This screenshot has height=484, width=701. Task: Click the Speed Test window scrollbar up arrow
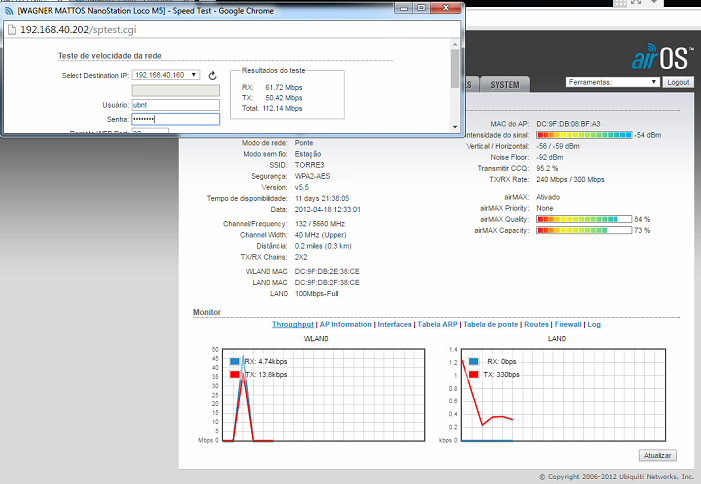pyautogui.click(x=455, y=44)
